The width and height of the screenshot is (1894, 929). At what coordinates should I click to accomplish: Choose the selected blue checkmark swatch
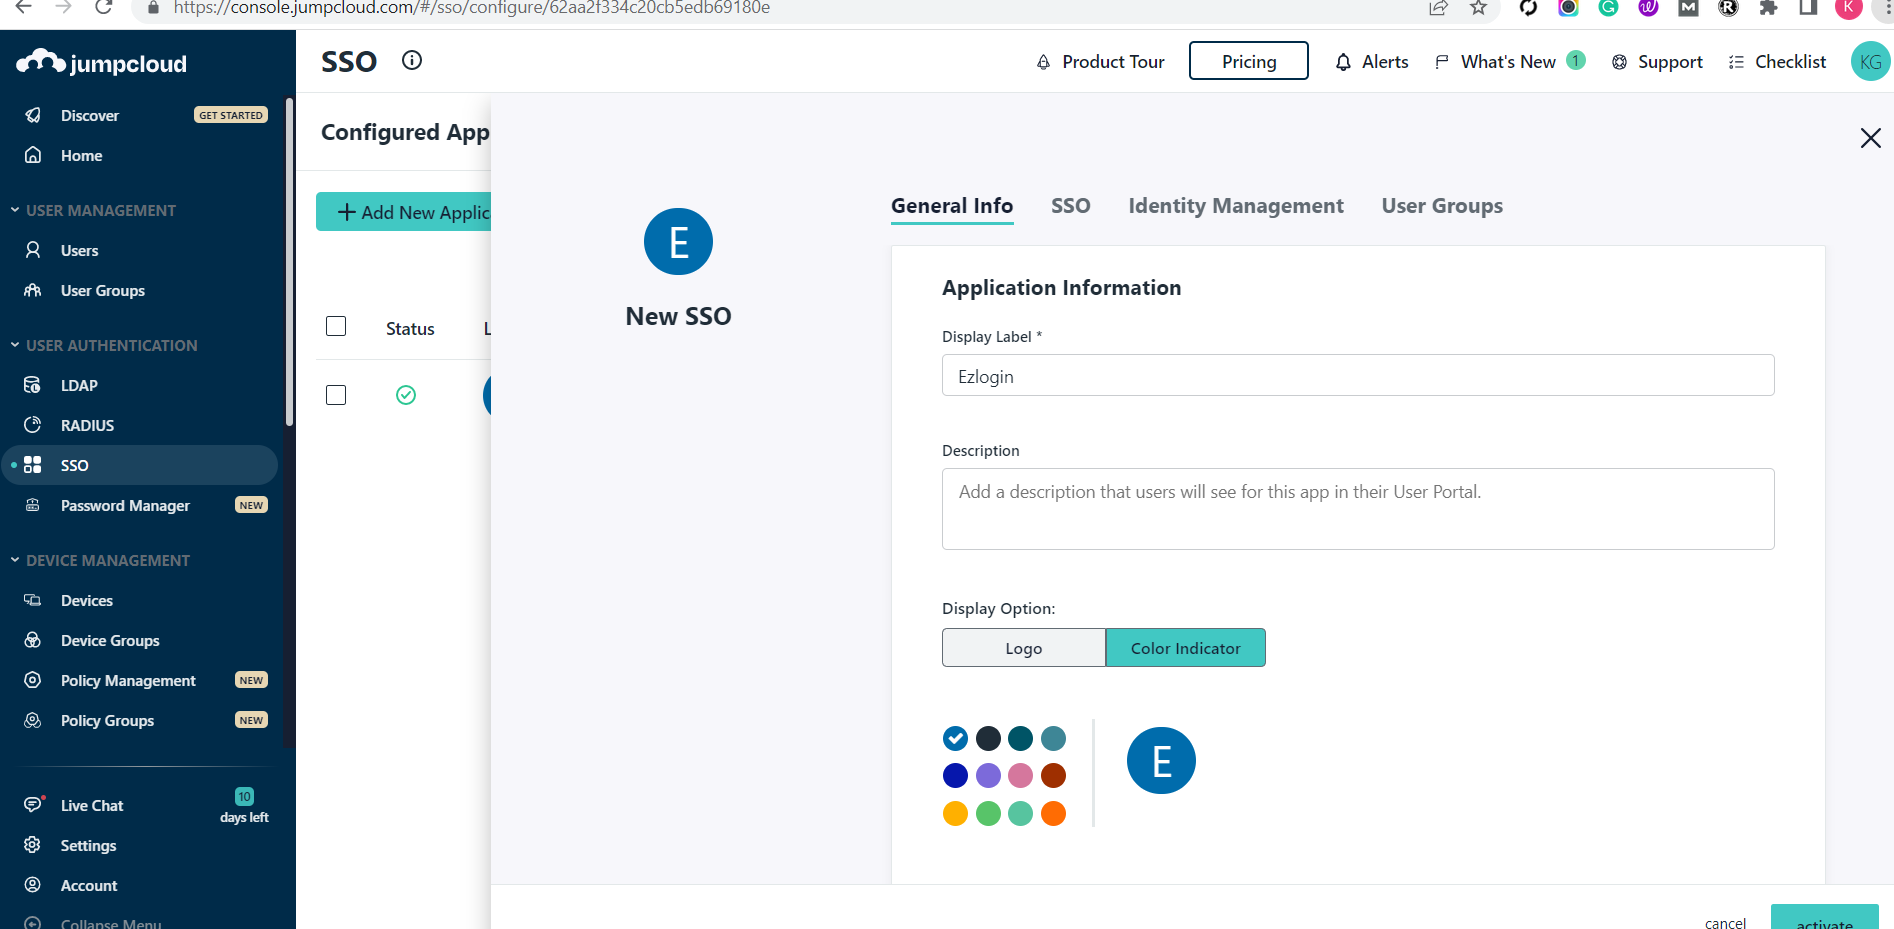coord(955,738)
